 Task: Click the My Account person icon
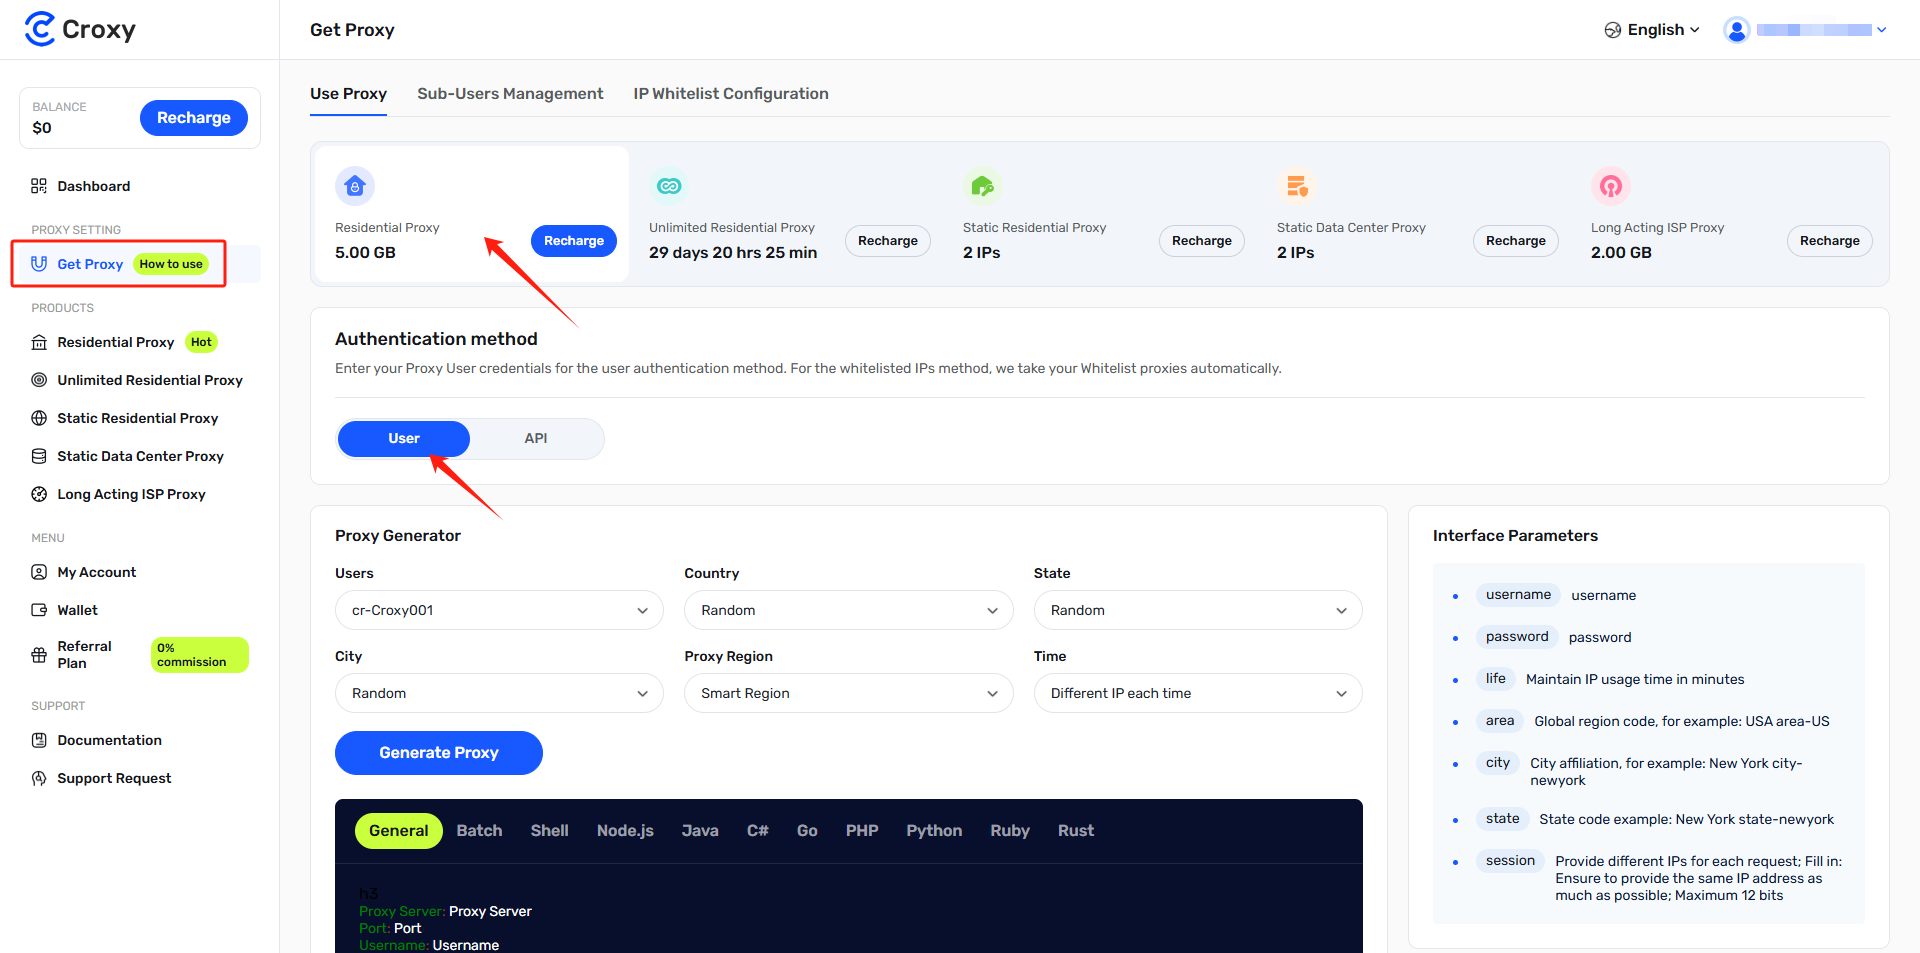coord(39,572)
